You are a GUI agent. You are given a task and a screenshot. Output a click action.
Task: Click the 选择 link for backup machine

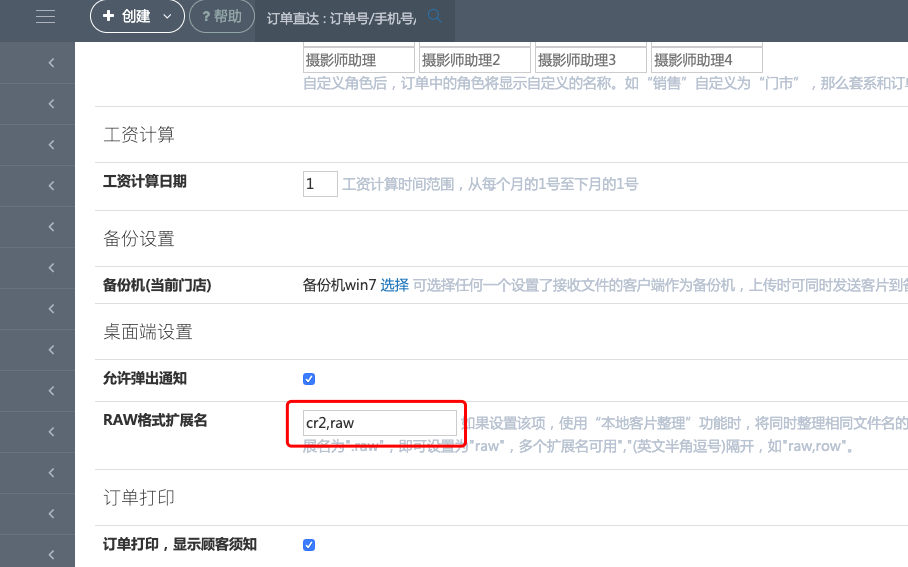click(394, 285)
